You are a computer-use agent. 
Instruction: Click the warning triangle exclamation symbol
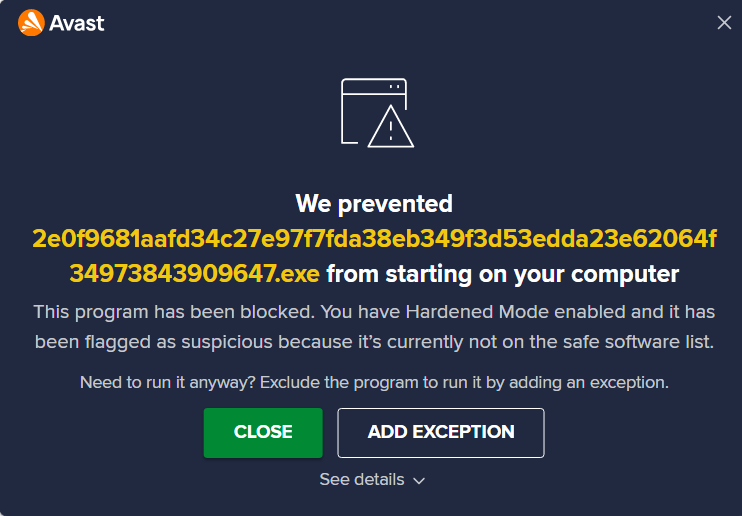pyautogui.click(x=390, y=127)
